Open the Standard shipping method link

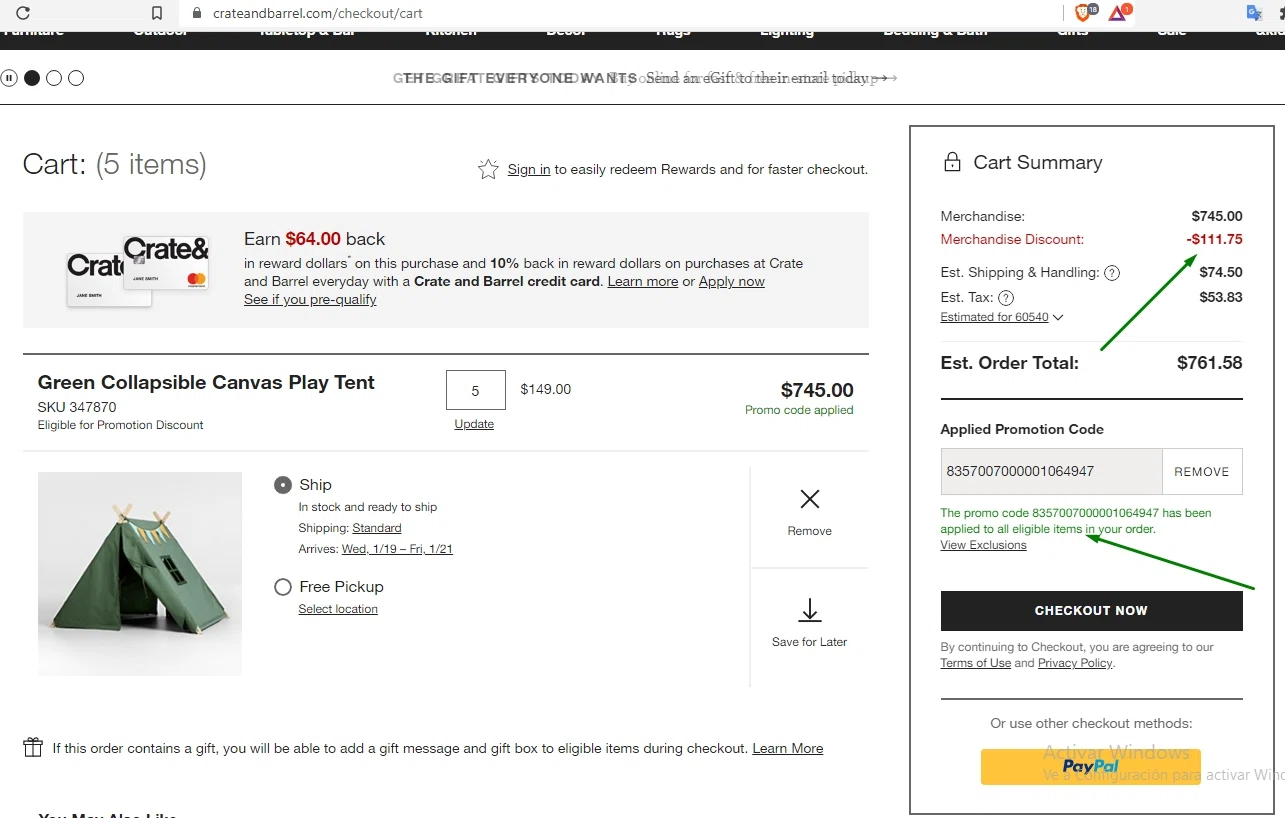[x=377, y=528]
